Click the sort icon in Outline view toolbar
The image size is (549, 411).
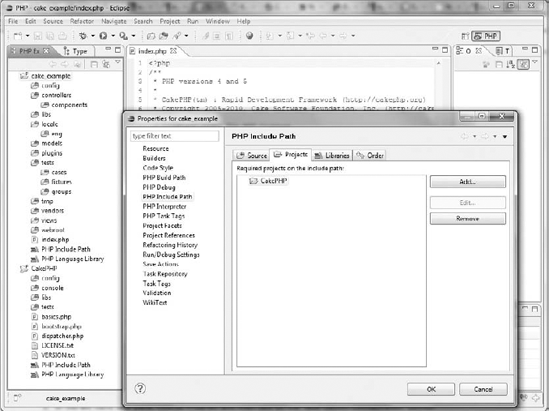click(x=511, y=64)
